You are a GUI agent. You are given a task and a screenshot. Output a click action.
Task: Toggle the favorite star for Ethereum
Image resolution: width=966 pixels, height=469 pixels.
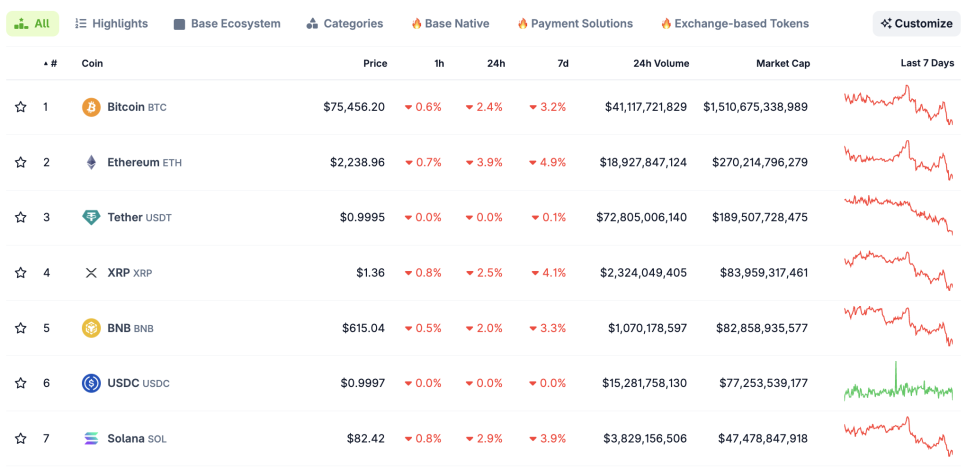[x=20, y=162]
